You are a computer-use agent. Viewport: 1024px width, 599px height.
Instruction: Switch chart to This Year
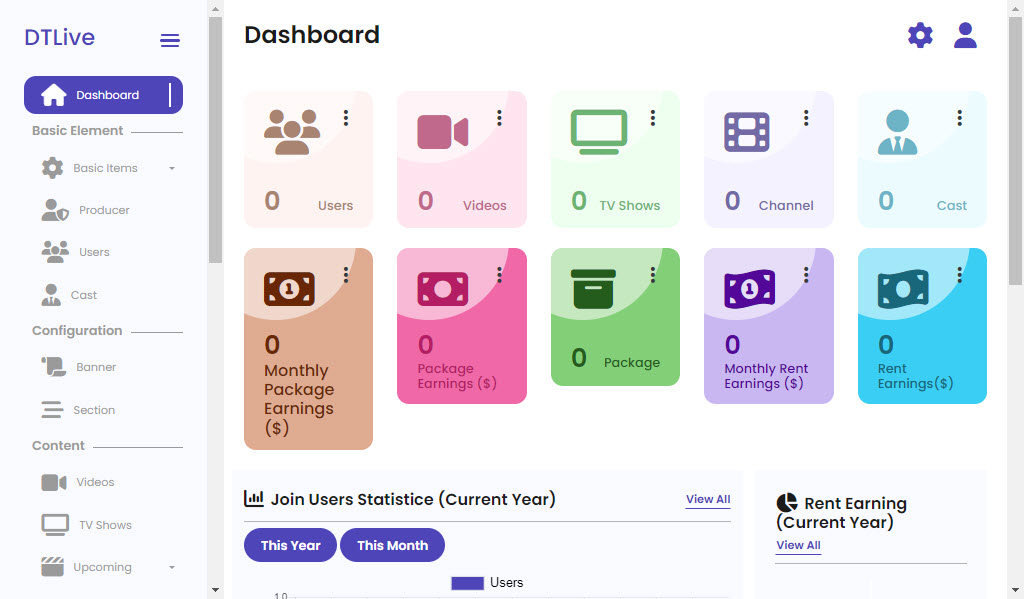pyautogui.click(x=291, y=545)
